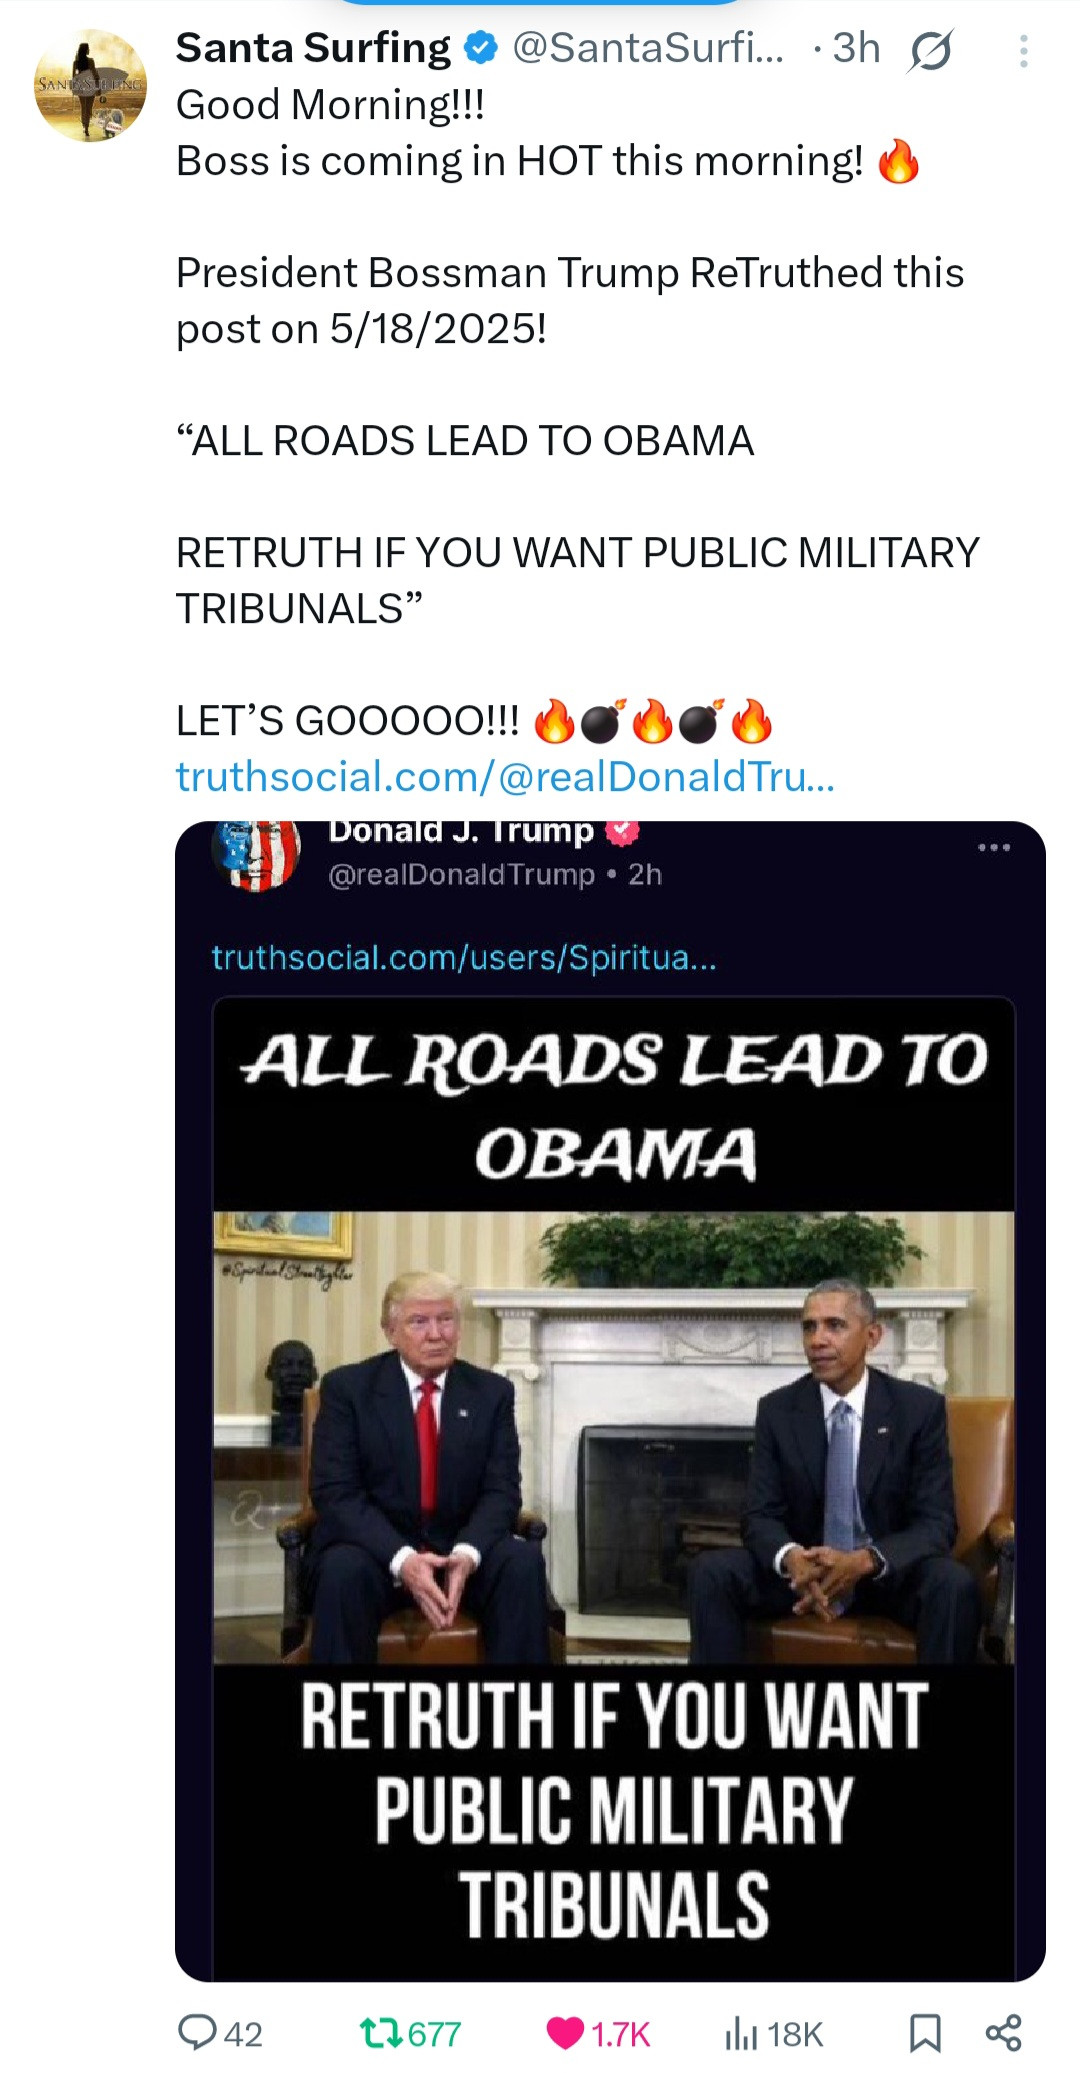Open the Santa Surfing display name
This screenshot has height=2073, width=1080.
(x=313, y=48)
